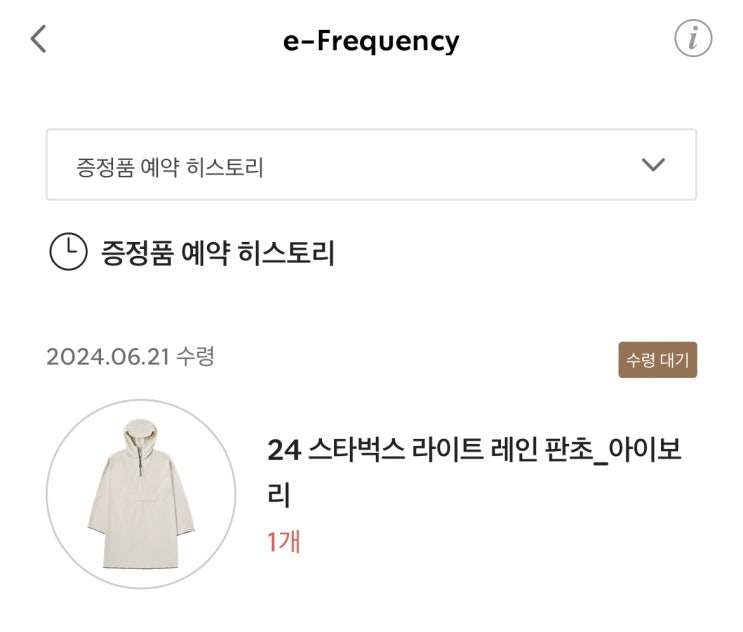Select the bold 증정품 예약 히스토리 section heading
This screenshot has width=743, height=632.
[218, 253]
